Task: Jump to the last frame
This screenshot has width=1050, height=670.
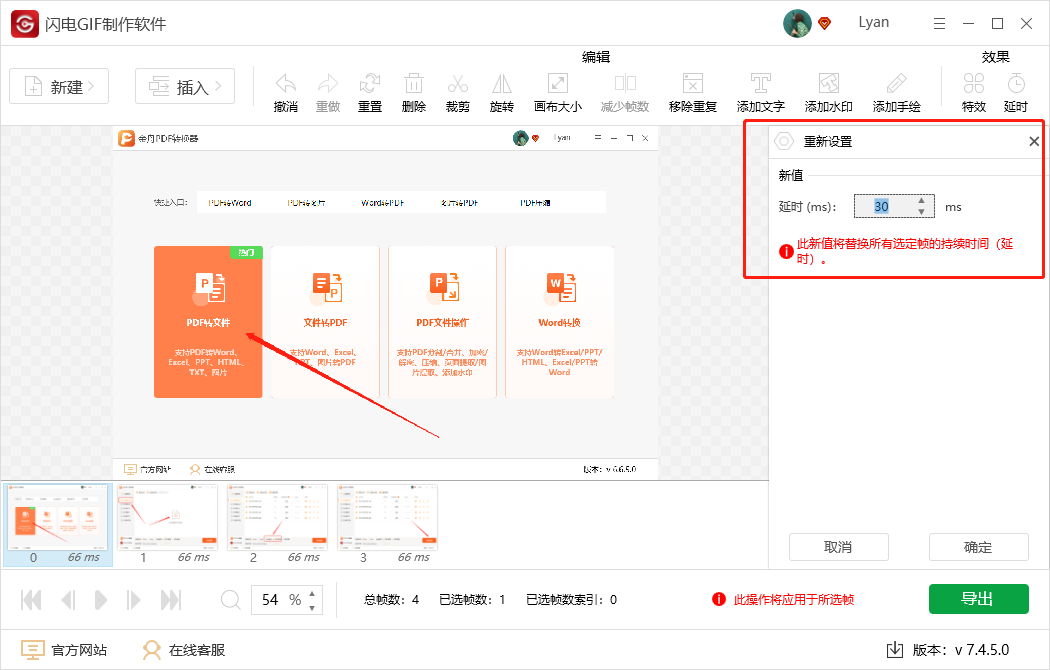Action: pos(171,600)
